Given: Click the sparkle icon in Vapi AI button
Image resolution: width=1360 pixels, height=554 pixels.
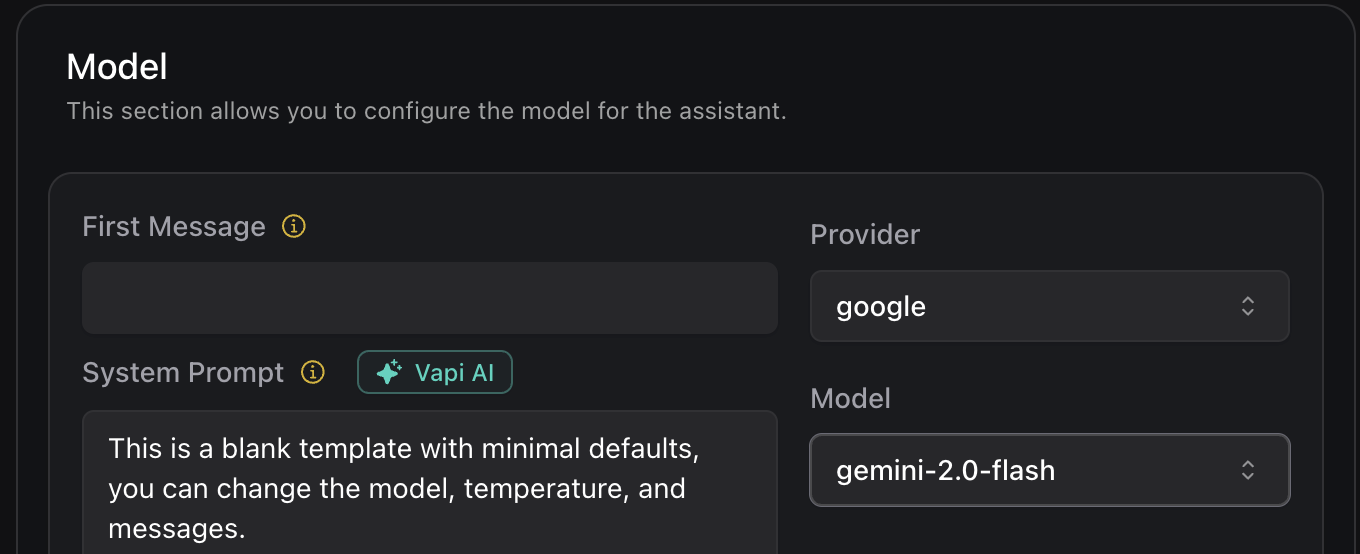Looking at the screenshot, I should point(388,373).
